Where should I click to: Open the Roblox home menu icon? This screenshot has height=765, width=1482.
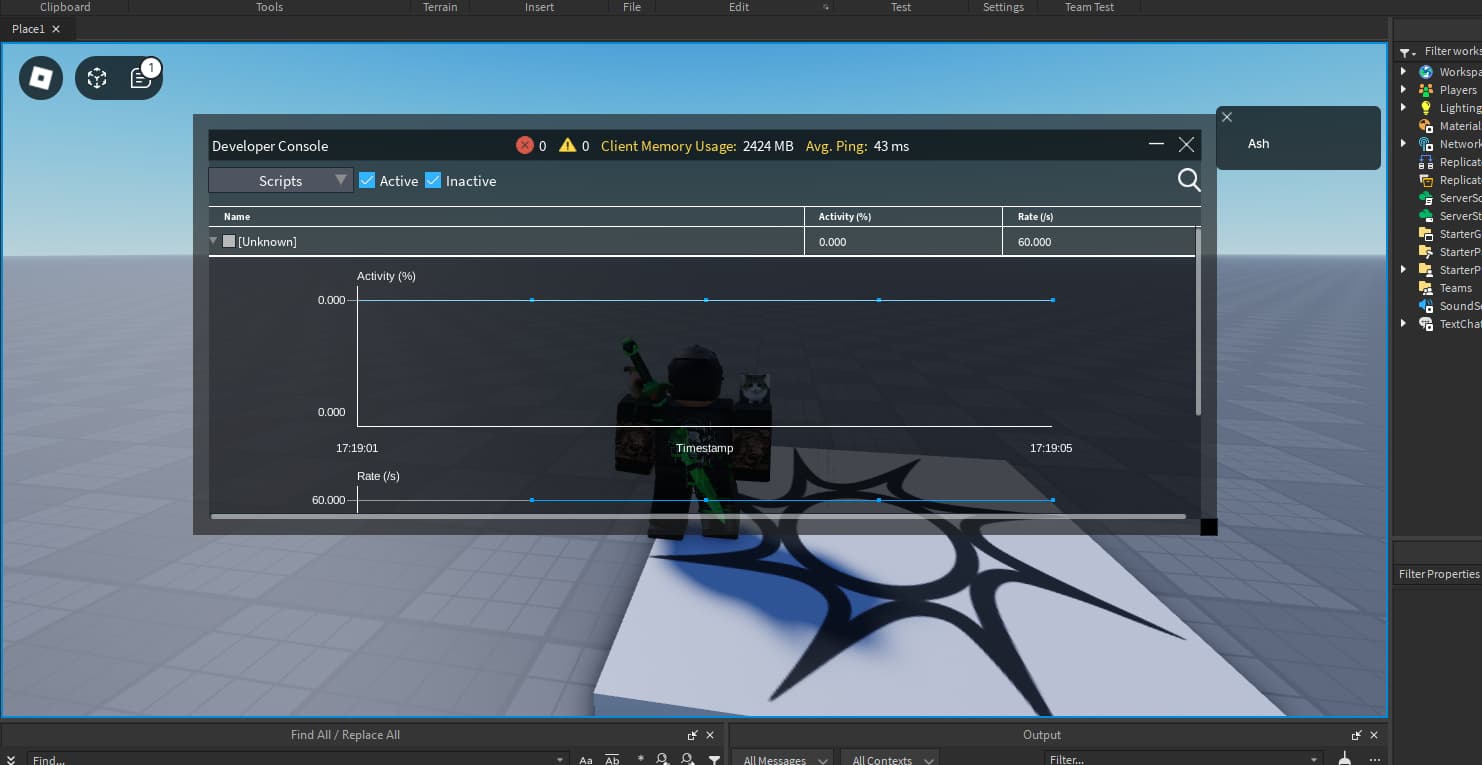[x=40, y=77]
